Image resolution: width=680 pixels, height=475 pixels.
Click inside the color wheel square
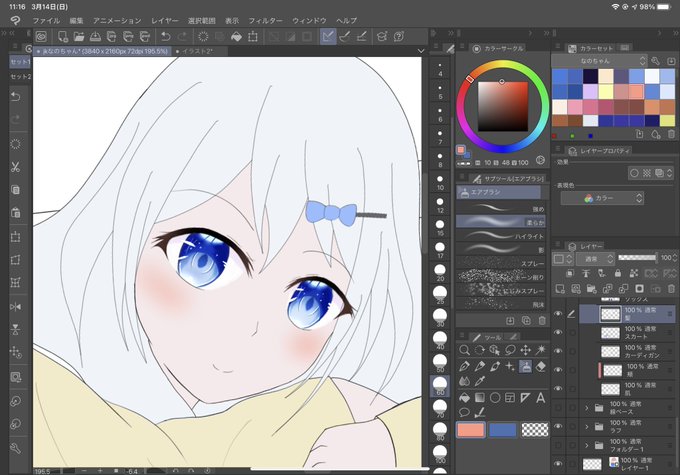tap(503, 106)
